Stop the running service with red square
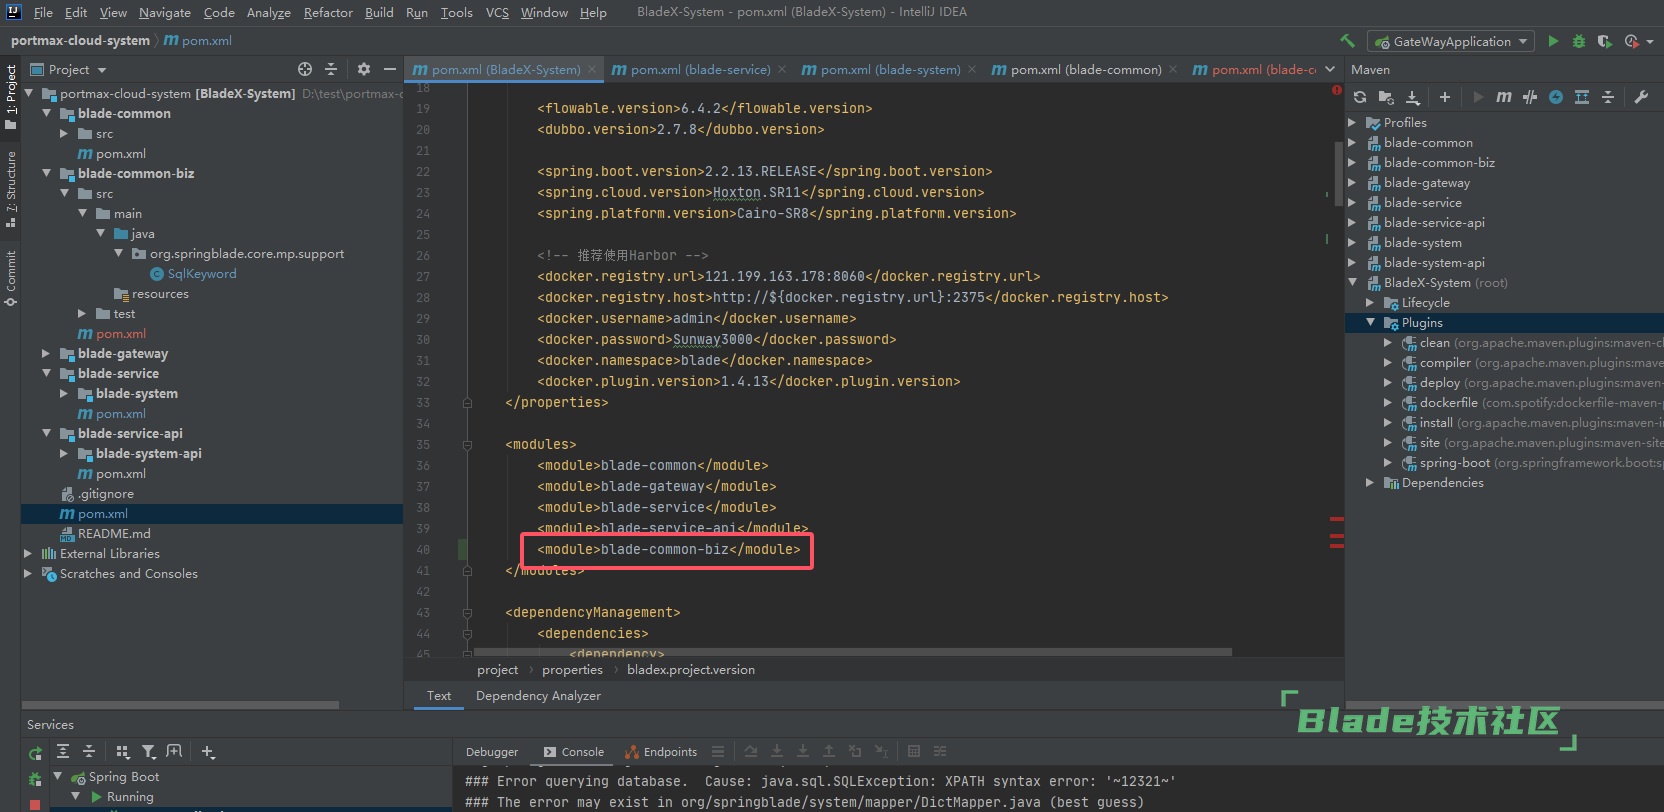Viewport: 1664px width, 812px height. click(35, 804)
